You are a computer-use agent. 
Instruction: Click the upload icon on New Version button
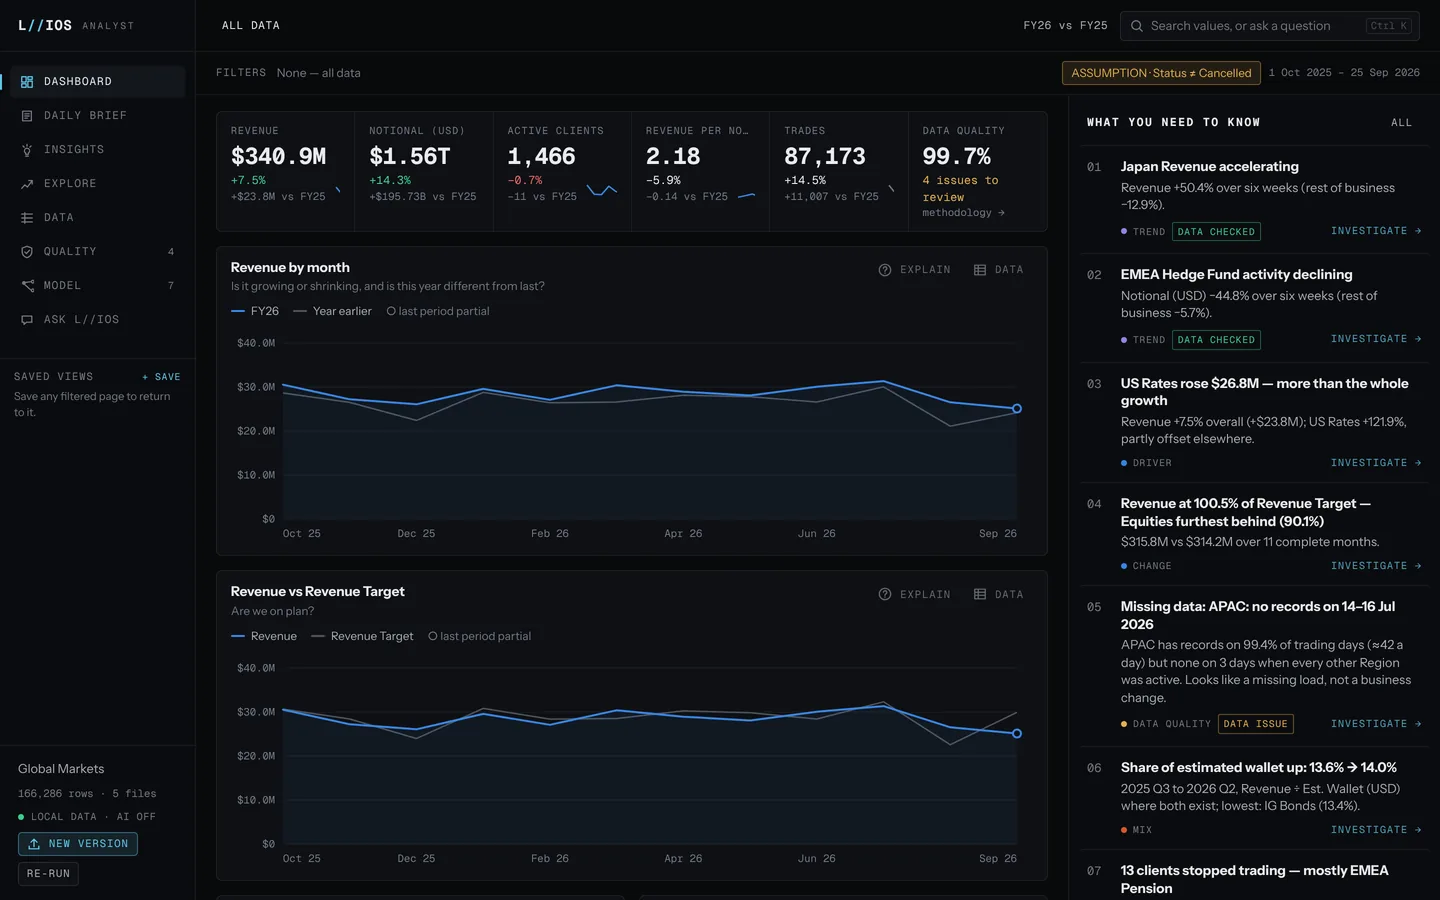(34, 844)
